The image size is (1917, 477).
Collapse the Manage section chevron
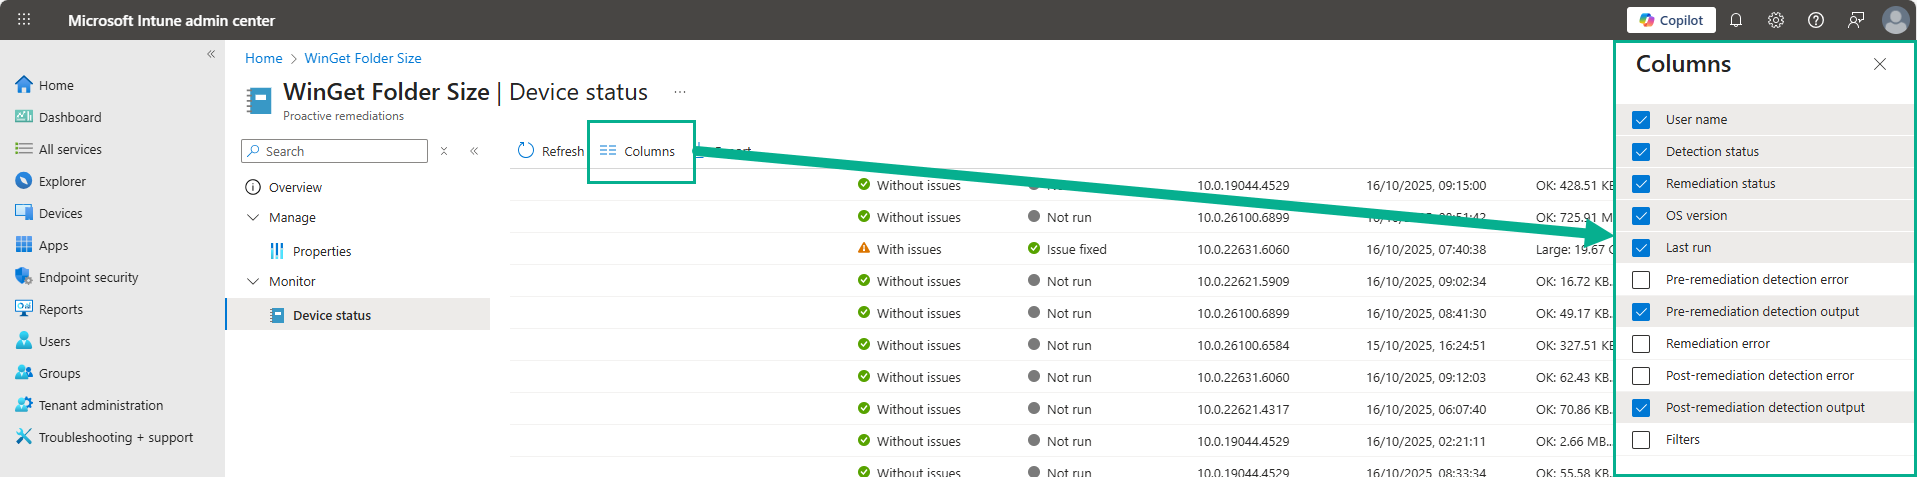coord(253,217)
